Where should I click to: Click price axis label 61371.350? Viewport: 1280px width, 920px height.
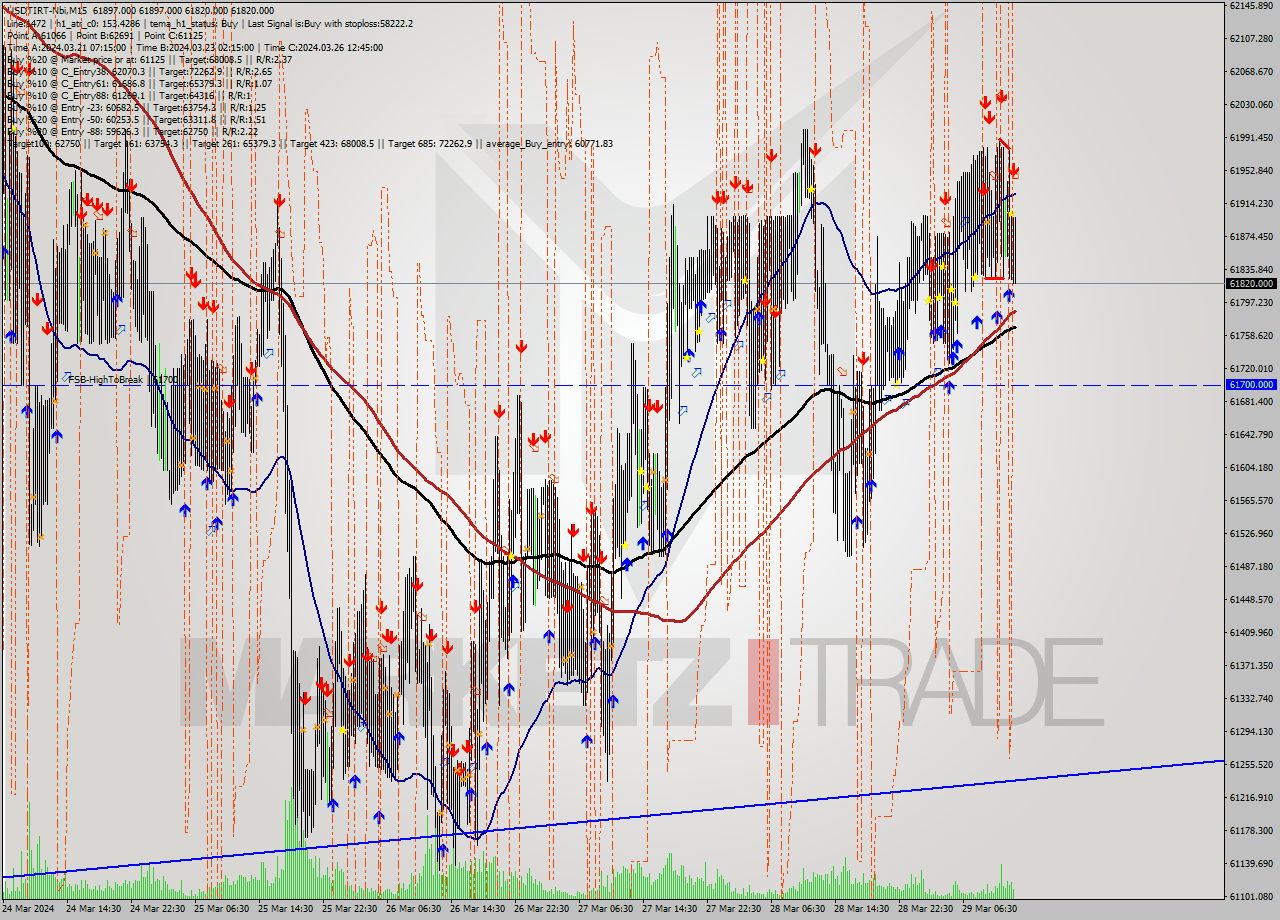pyautogui.click(x=1253, y=665)
